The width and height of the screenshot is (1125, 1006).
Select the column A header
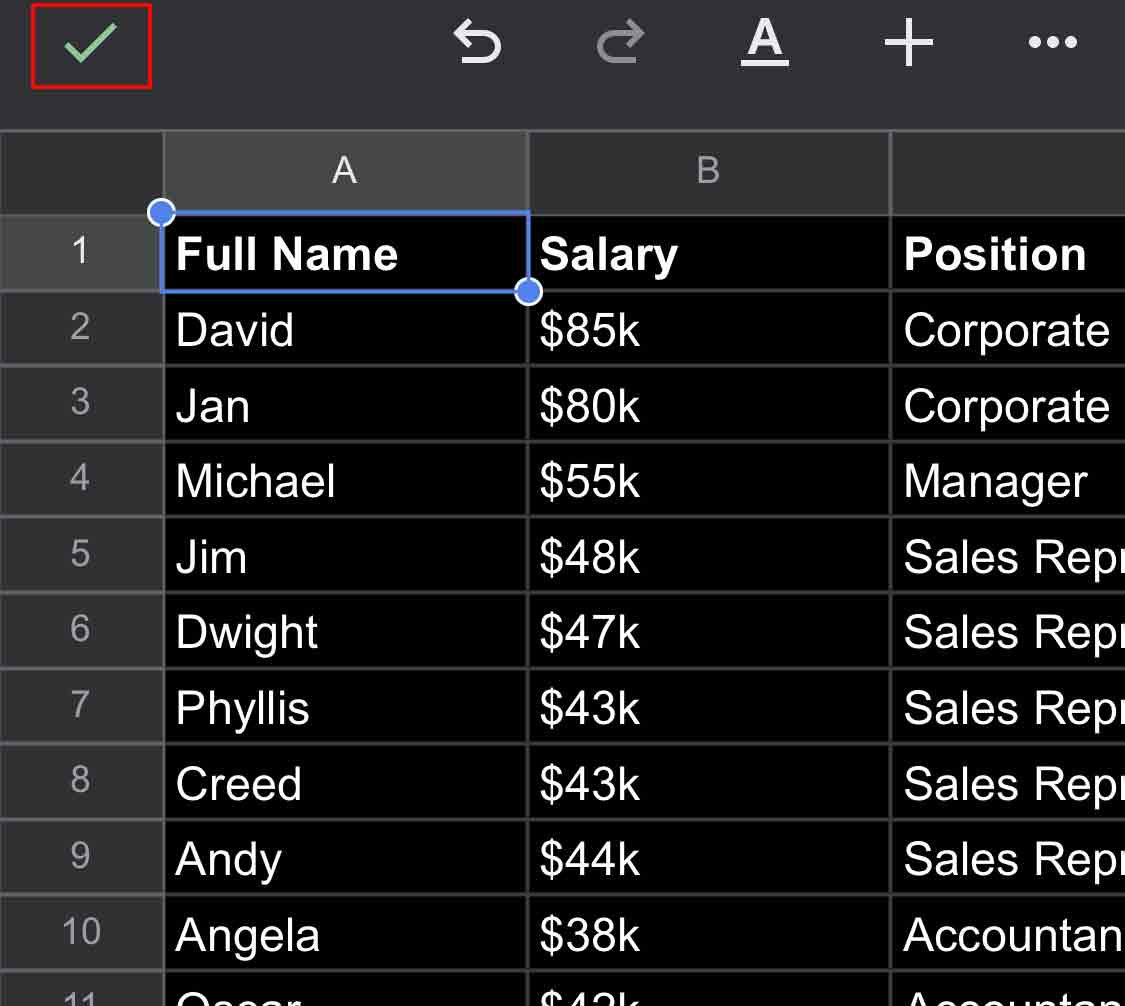(345, 171)
